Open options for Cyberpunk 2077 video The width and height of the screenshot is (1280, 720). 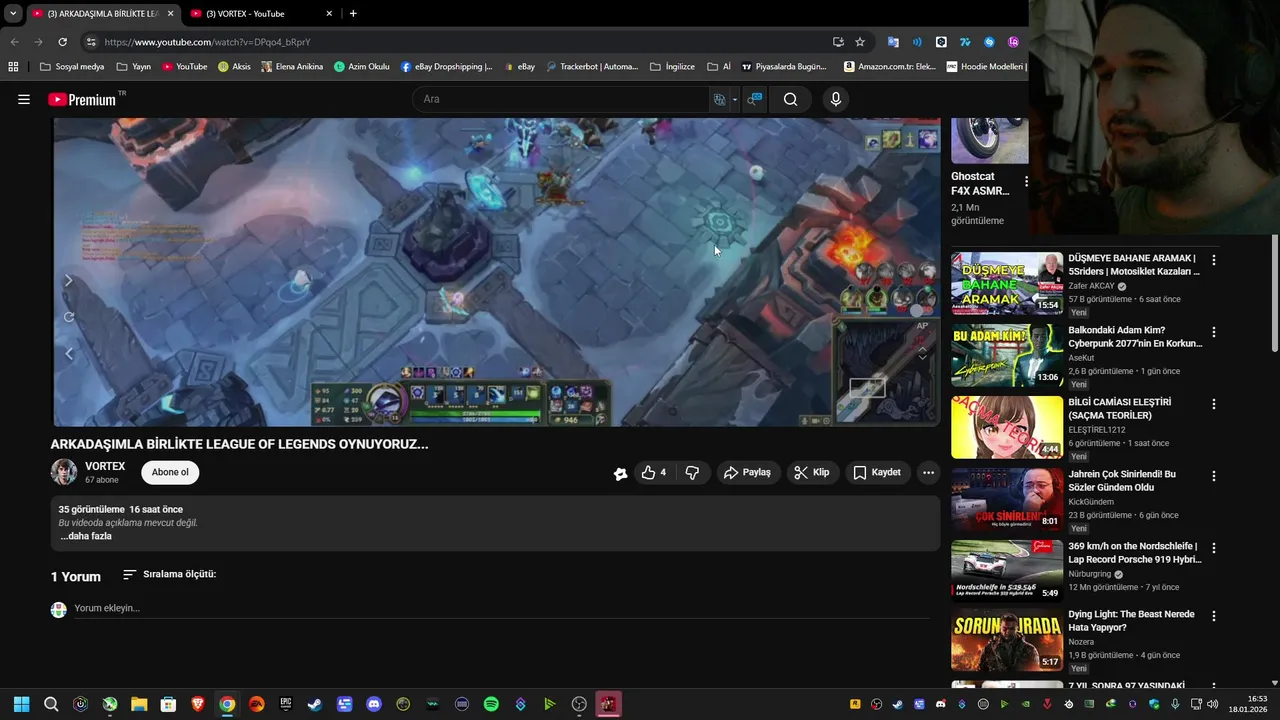point(1214,332)
